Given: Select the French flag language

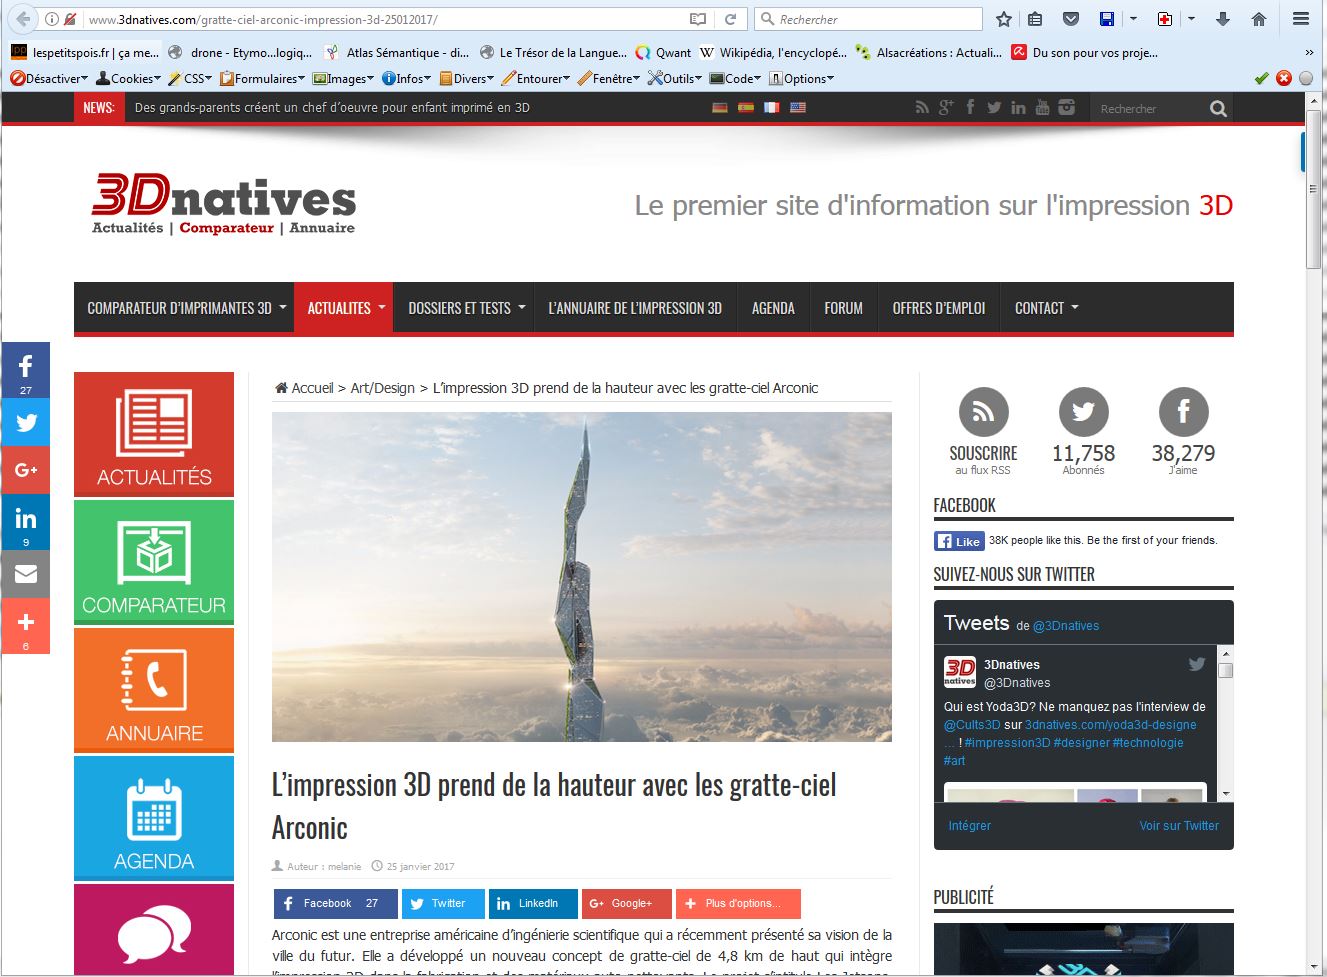Looking at the screenshot, I should coord(771,108).
